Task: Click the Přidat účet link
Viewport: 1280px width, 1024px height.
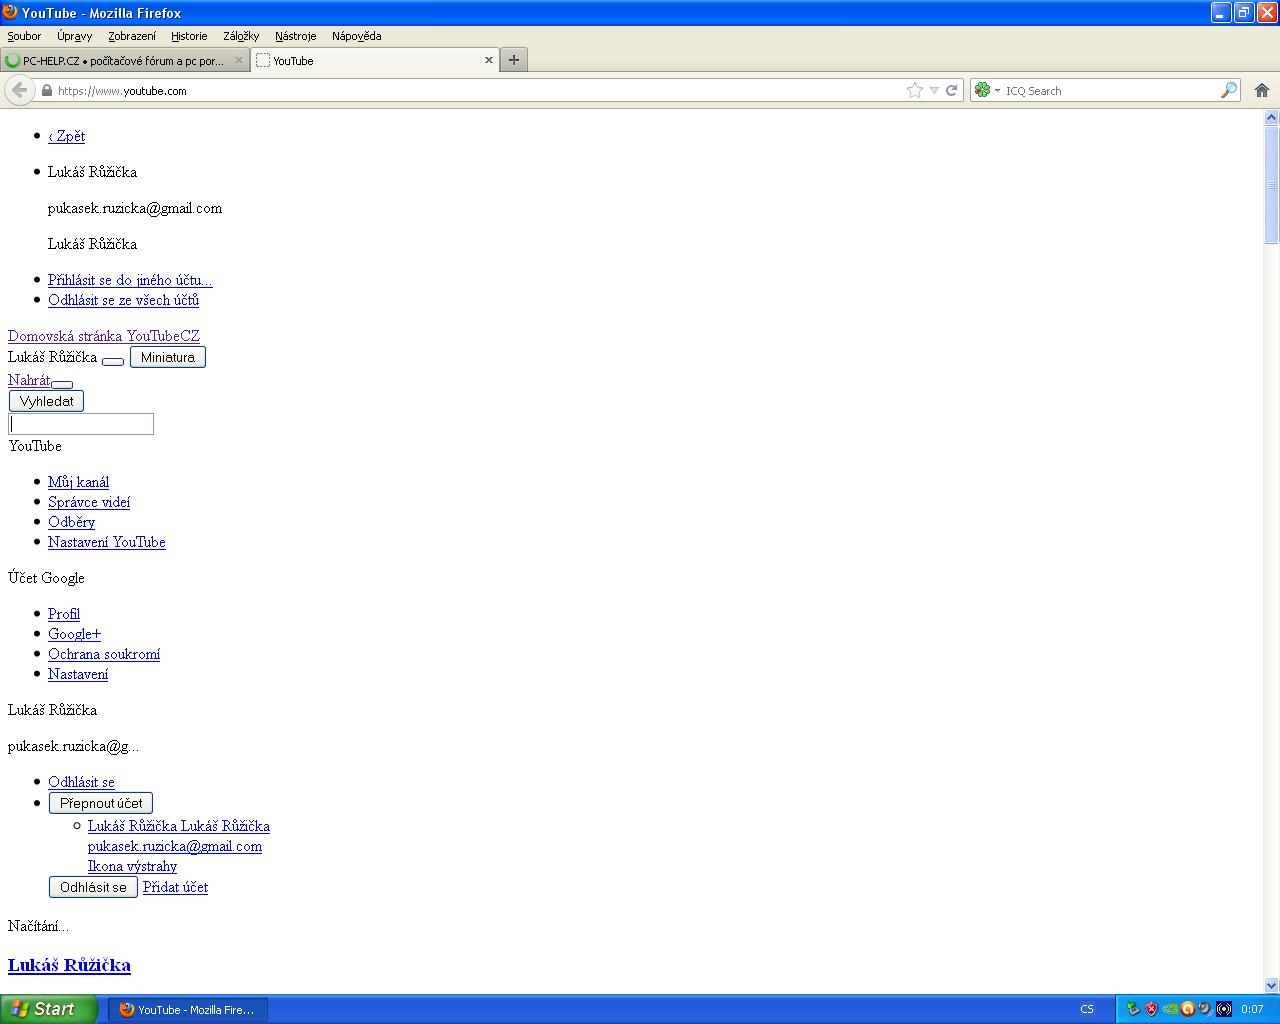Action: click(x=175, y=887)
